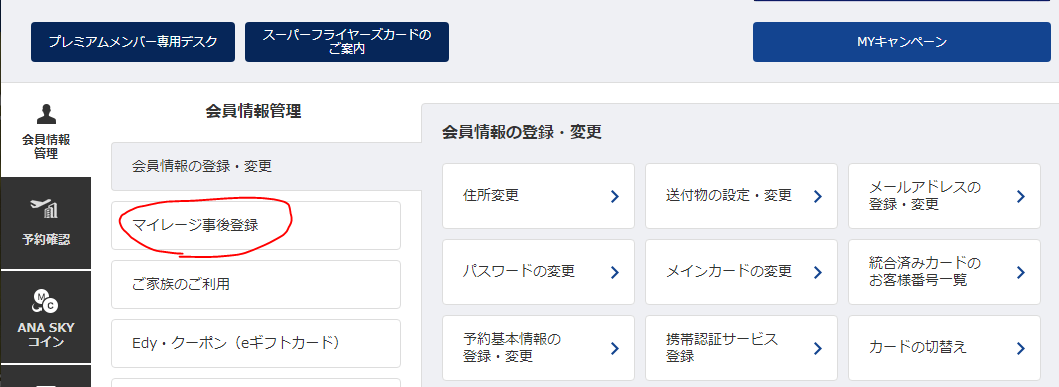This screenshot has height=387, width=1059.
Task: Click the arrow on メールアドレスの登録・変更
Action: point(1021,197)
